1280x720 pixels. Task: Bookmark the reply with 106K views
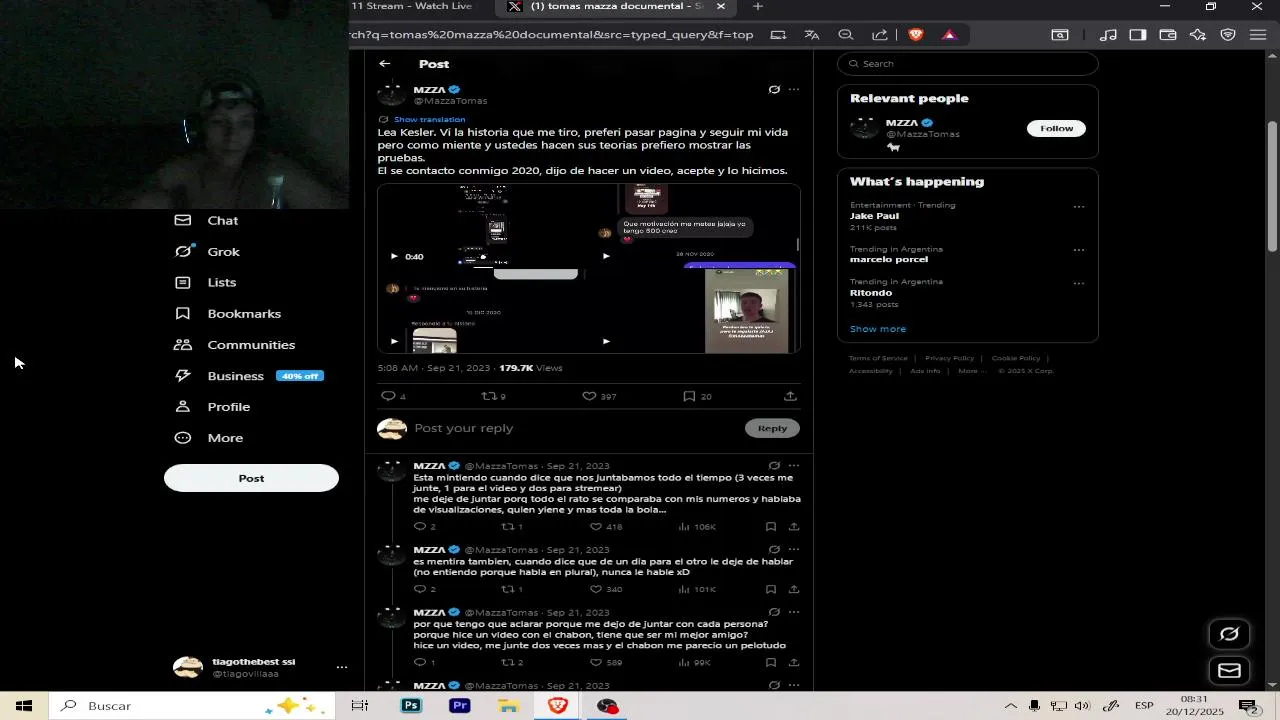pos(771,527)
